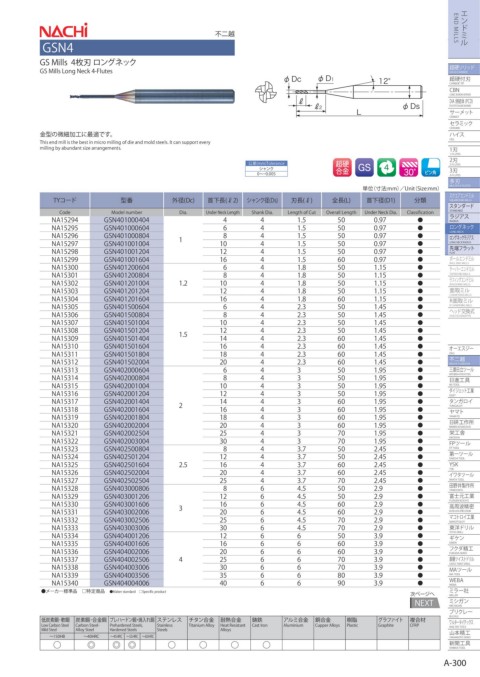Click the classification dot for NA15294
Image resolution: width=480 pixels, height=677 pixels.
pos(420,220)
